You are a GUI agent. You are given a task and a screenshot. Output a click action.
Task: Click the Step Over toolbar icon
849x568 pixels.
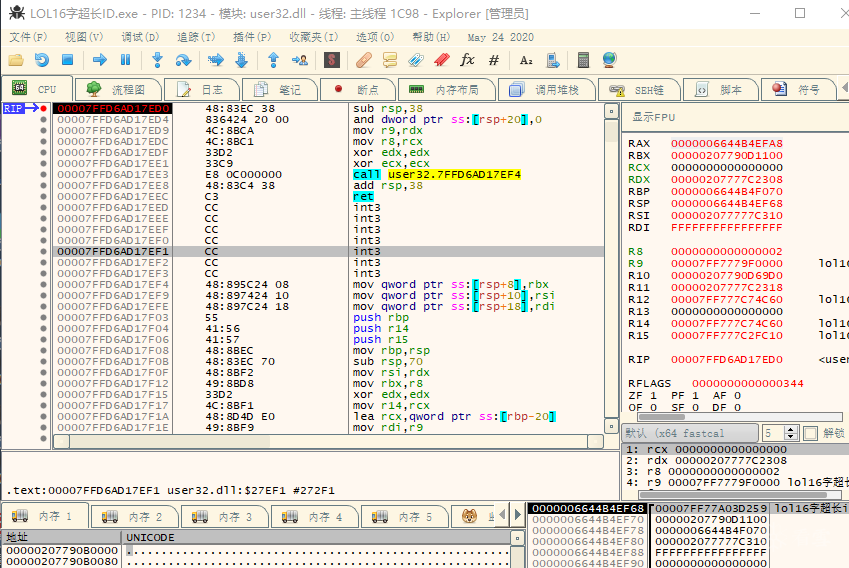pos(182,60)
